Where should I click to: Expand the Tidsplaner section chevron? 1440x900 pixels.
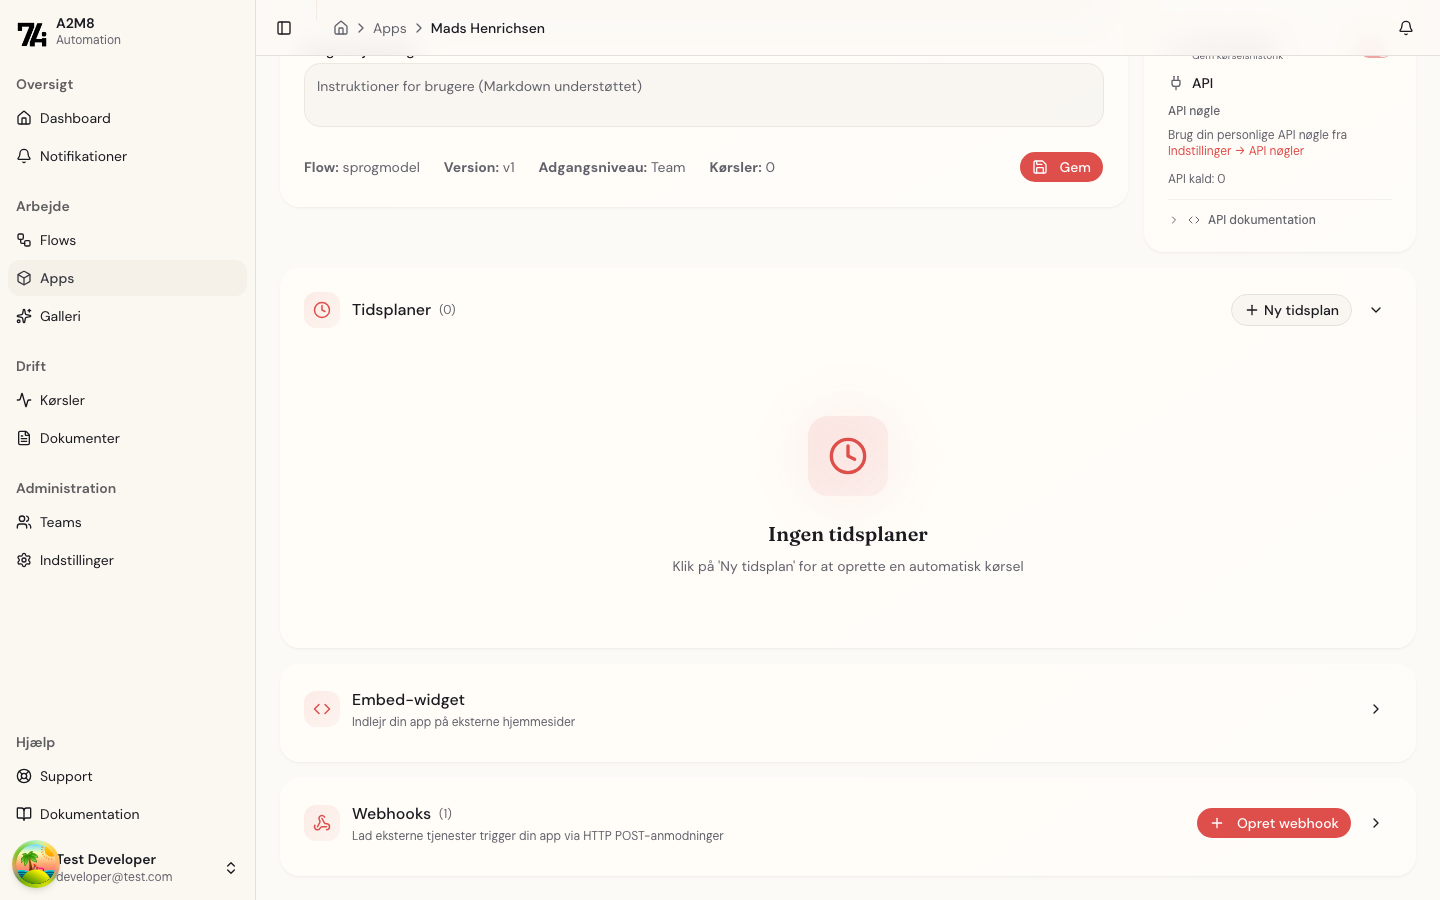click(1375, 310)
